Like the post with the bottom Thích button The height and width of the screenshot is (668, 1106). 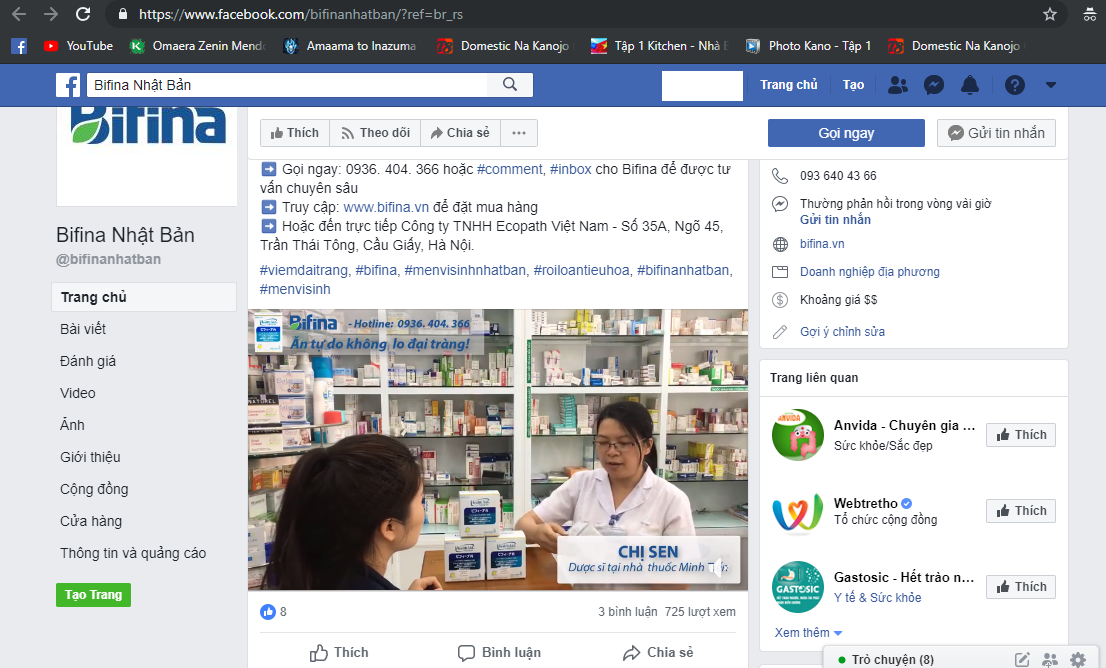[x=339, y=652]
